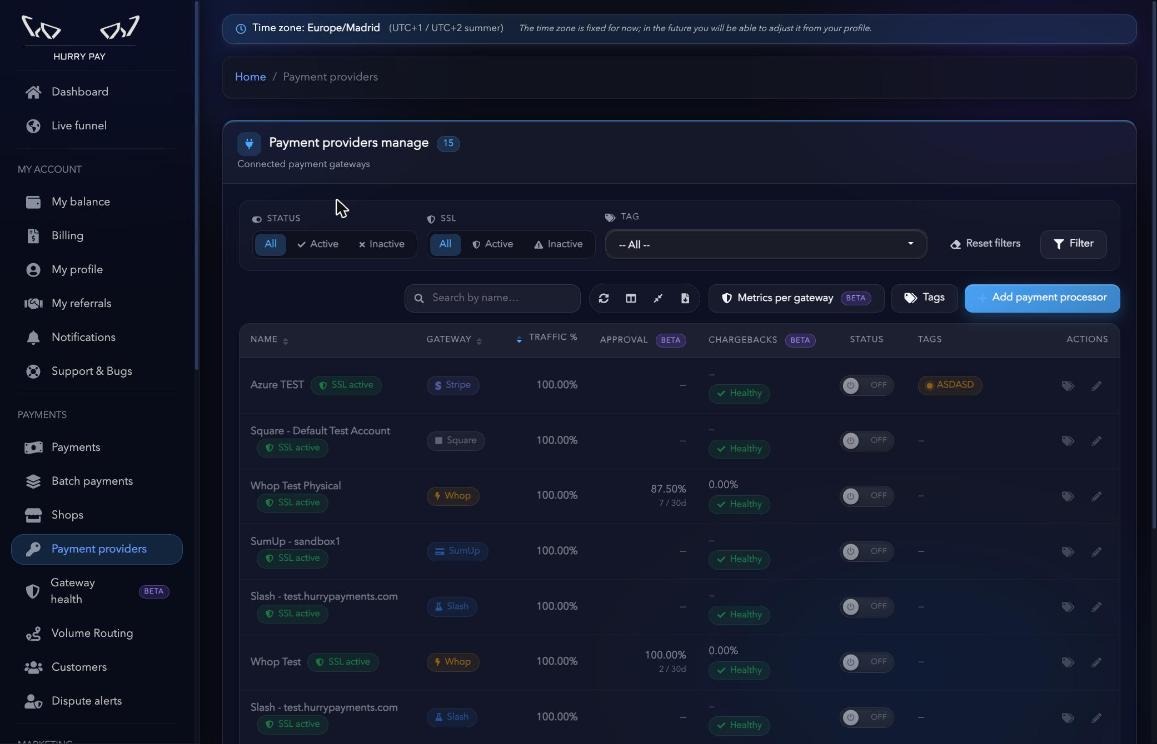
Task: Click the Support & Bugs lifebuoy icon
Action: tap(33, 371)
